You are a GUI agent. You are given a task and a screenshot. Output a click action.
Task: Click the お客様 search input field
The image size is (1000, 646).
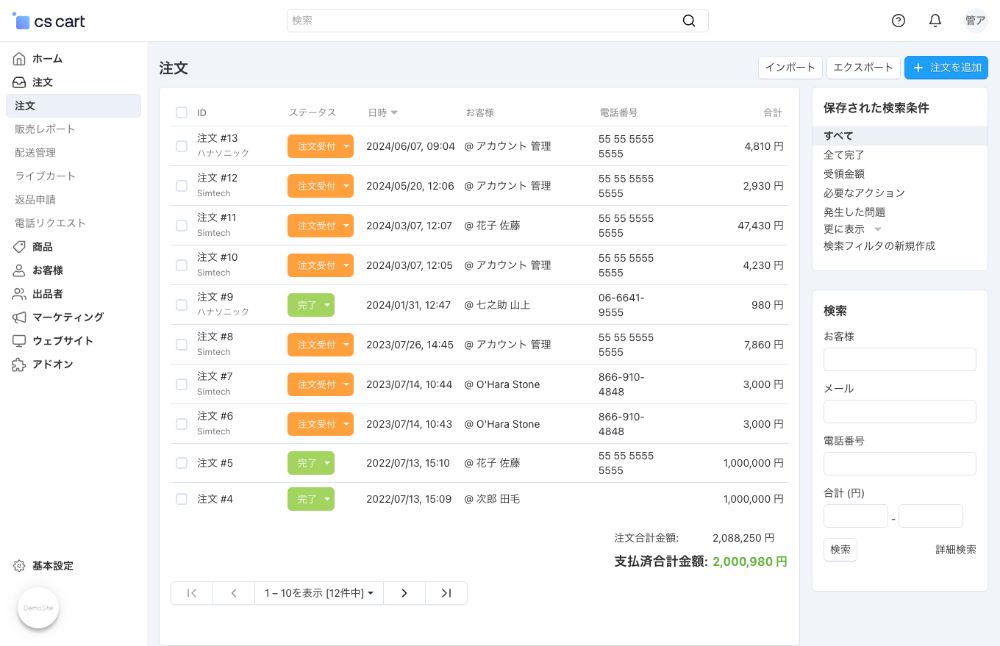click(899, 359)
